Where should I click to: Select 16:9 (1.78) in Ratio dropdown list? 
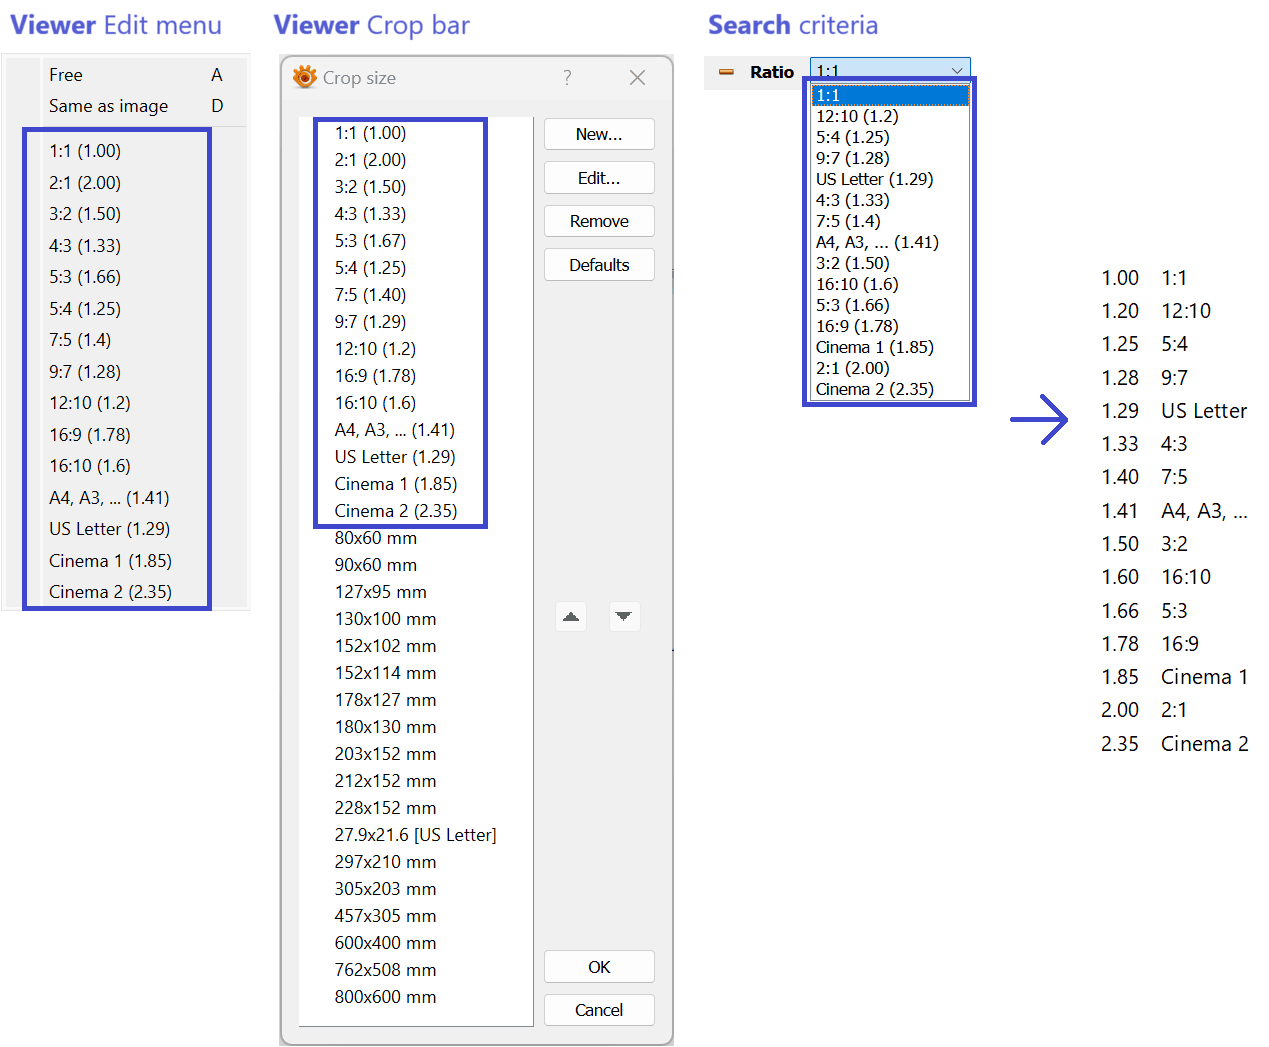tap(857, 326)
